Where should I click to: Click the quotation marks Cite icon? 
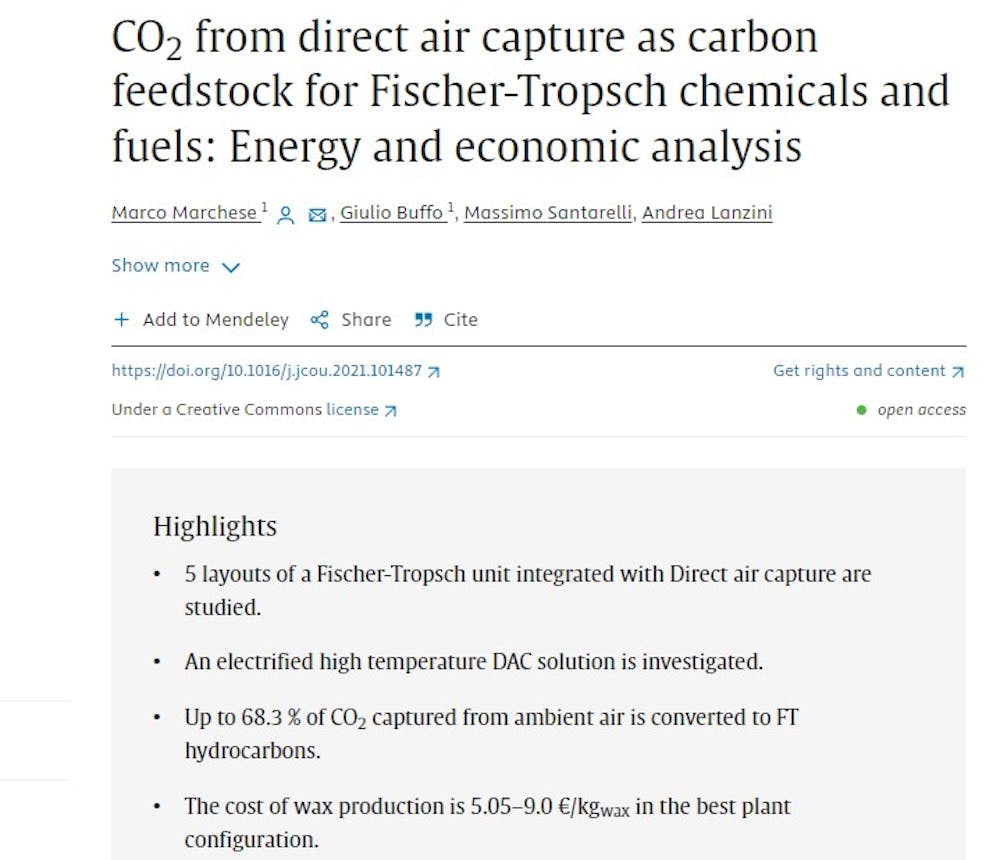[423, 320]
